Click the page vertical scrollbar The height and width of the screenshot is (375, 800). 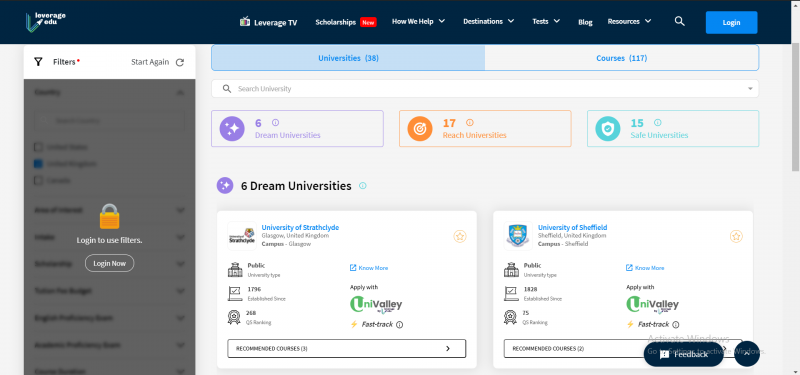pyautogui.click(x=795, y=107)
